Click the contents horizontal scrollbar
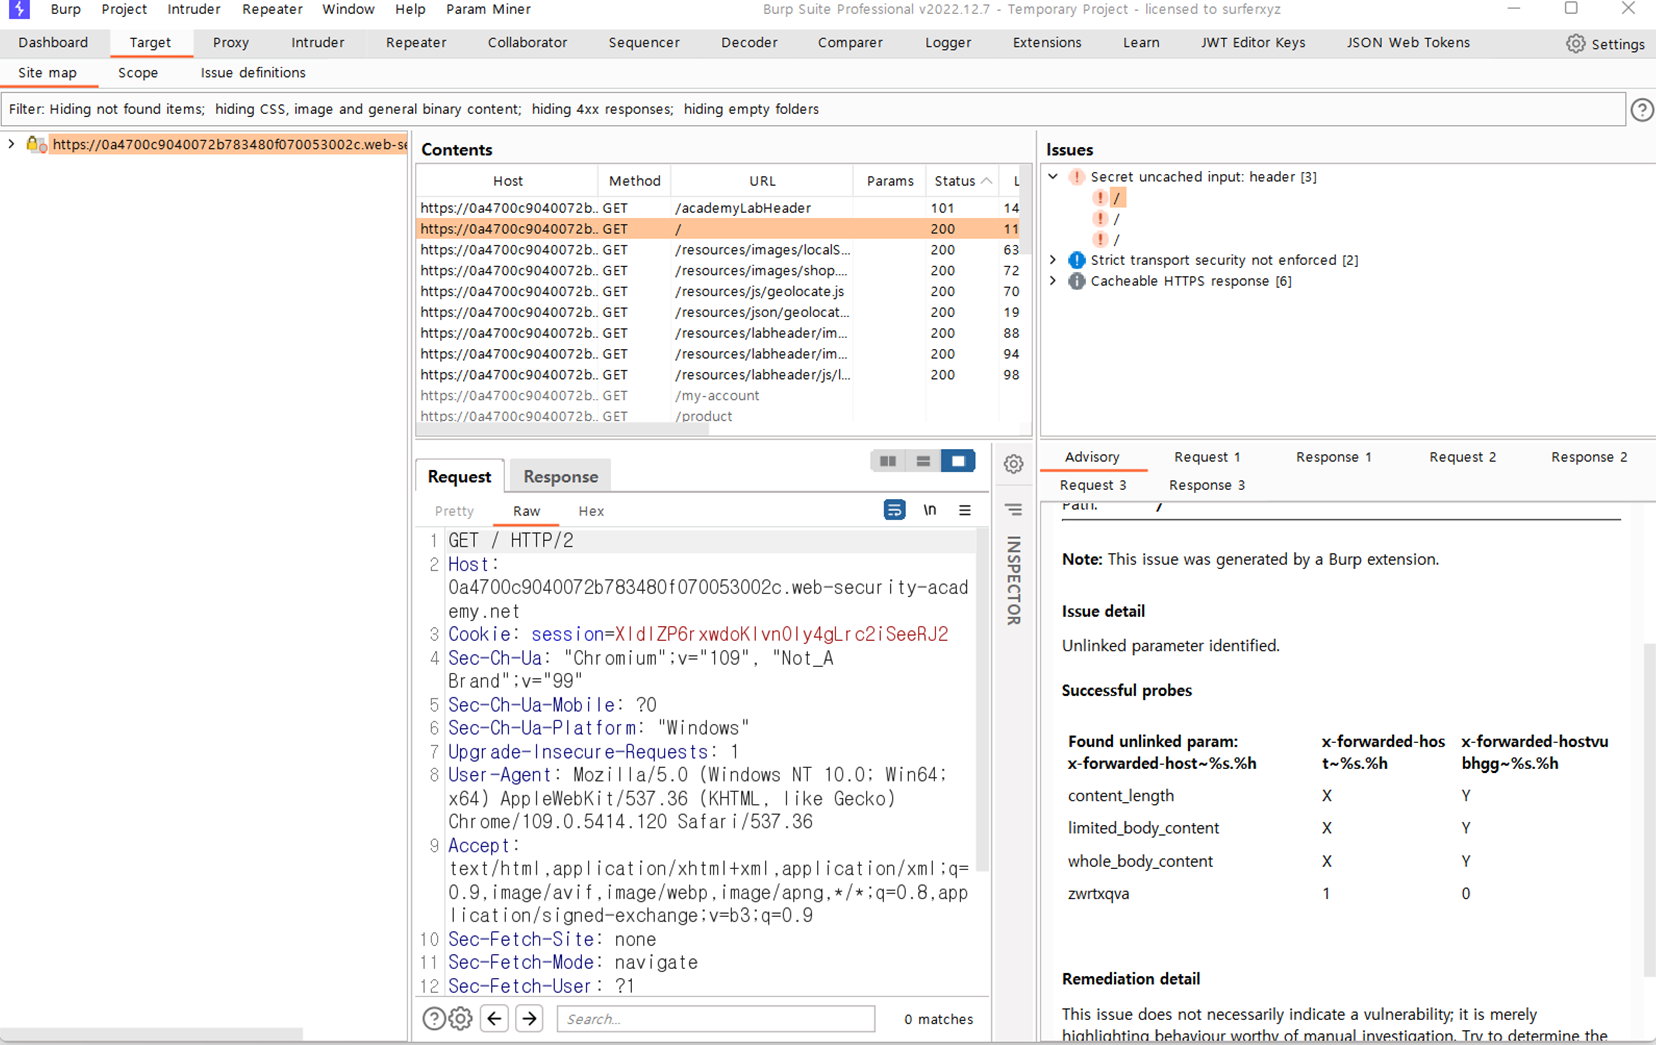 pyautogui.click(x=563, y=430)
